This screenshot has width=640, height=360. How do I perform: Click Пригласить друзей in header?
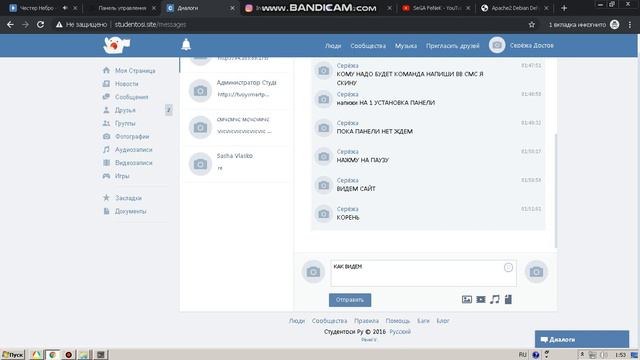point(453,46)
